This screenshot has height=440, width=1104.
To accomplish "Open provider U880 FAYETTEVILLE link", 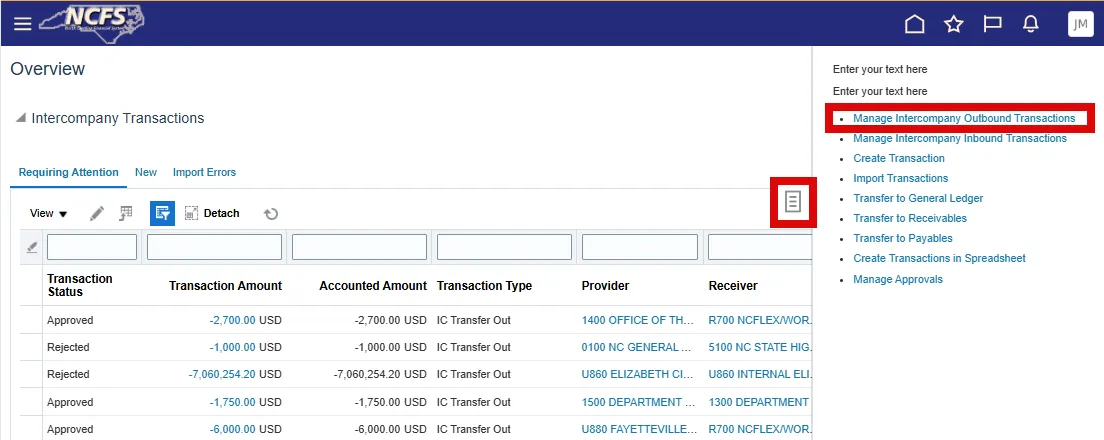I will pos(640,429).
